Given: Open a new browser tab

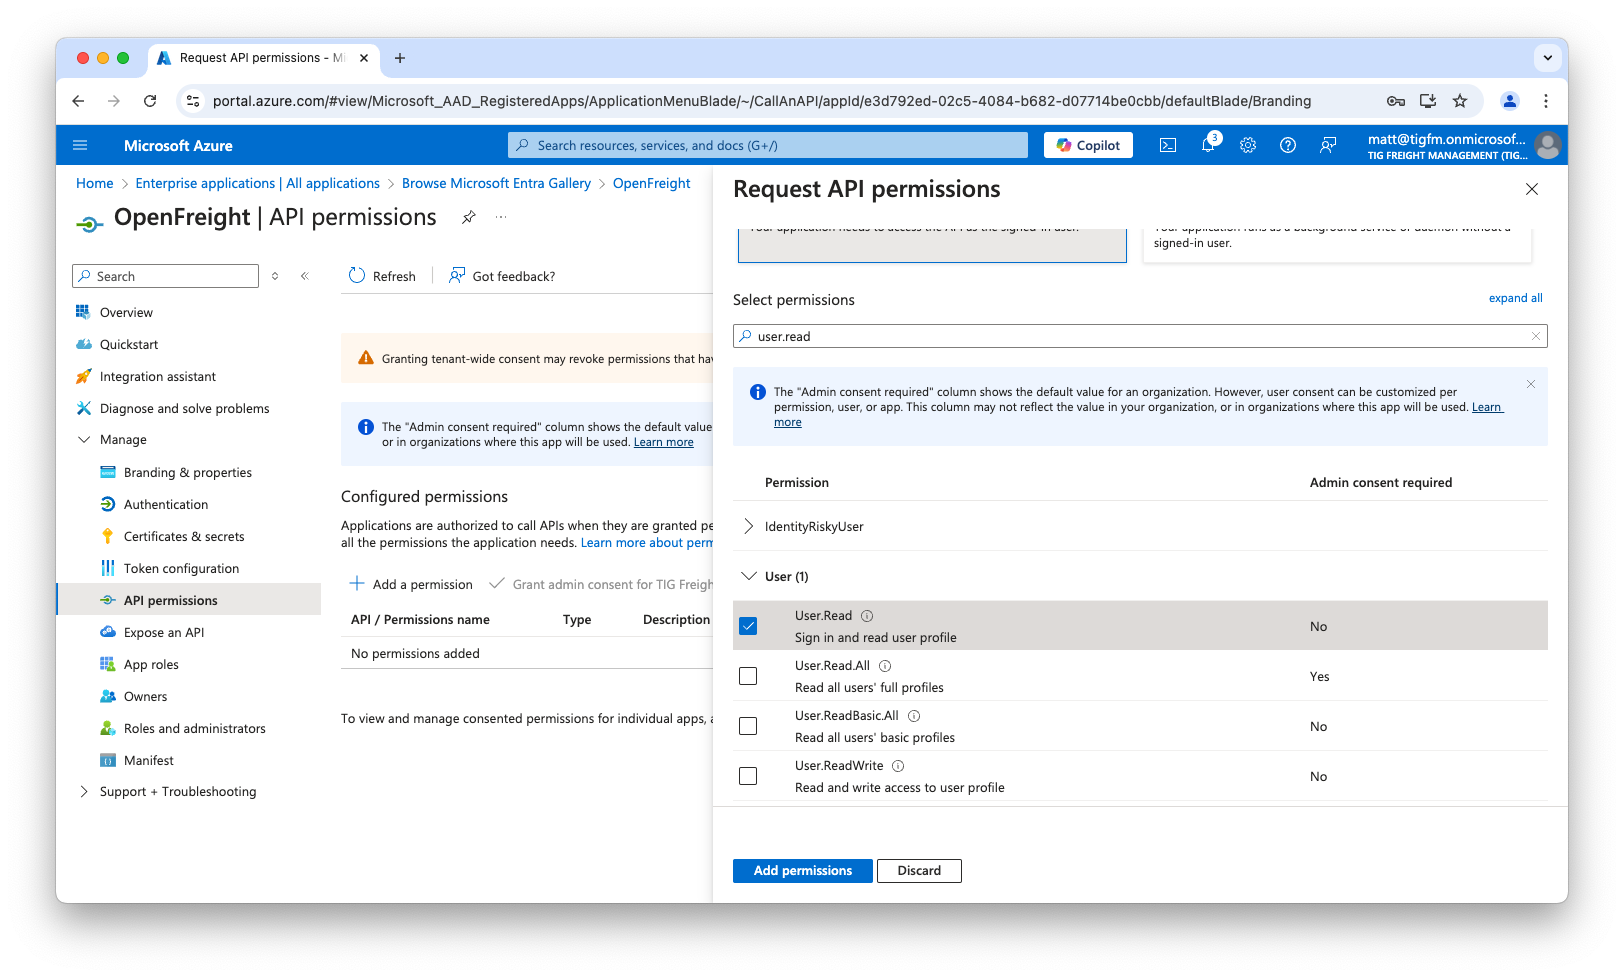Looking at the screenshot, I should (x=400, y=58).
